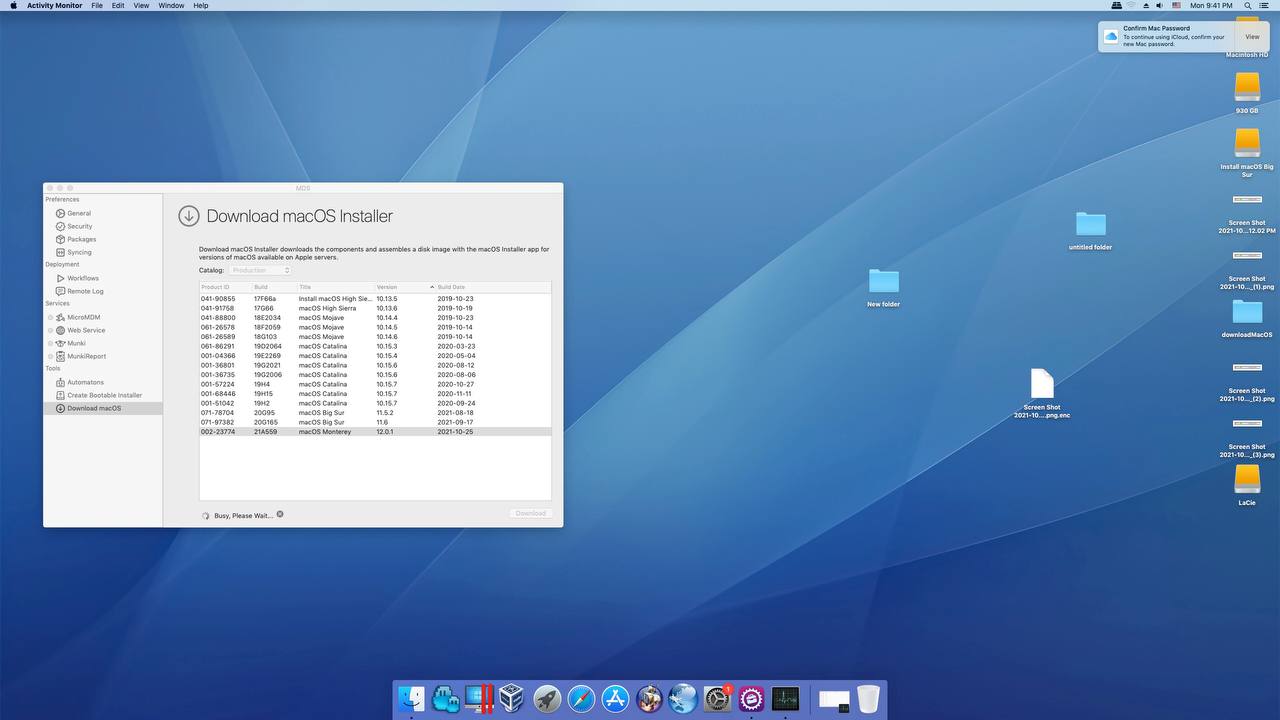Image resolution: width=1280 pixels, height=720 pixels.
Task: Toggle Version column sort order
Action: 405,287
